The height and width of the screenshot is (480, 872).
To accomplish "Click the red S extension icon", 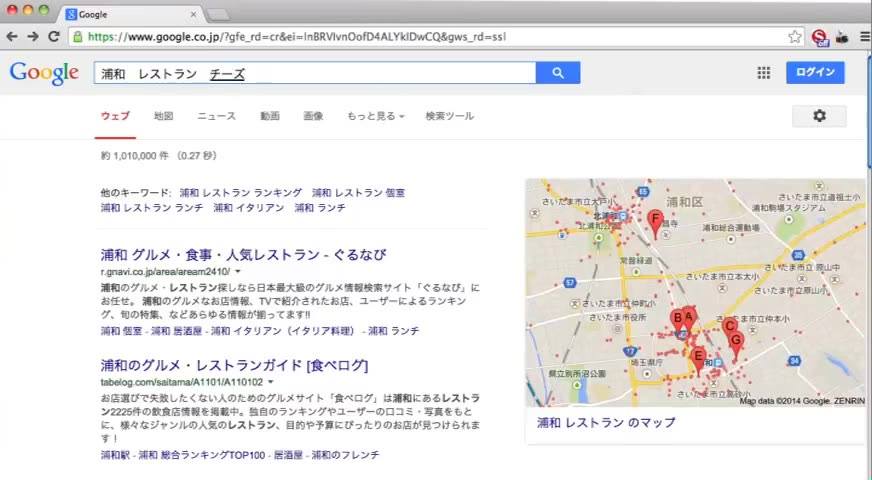I will pos(819,37).
